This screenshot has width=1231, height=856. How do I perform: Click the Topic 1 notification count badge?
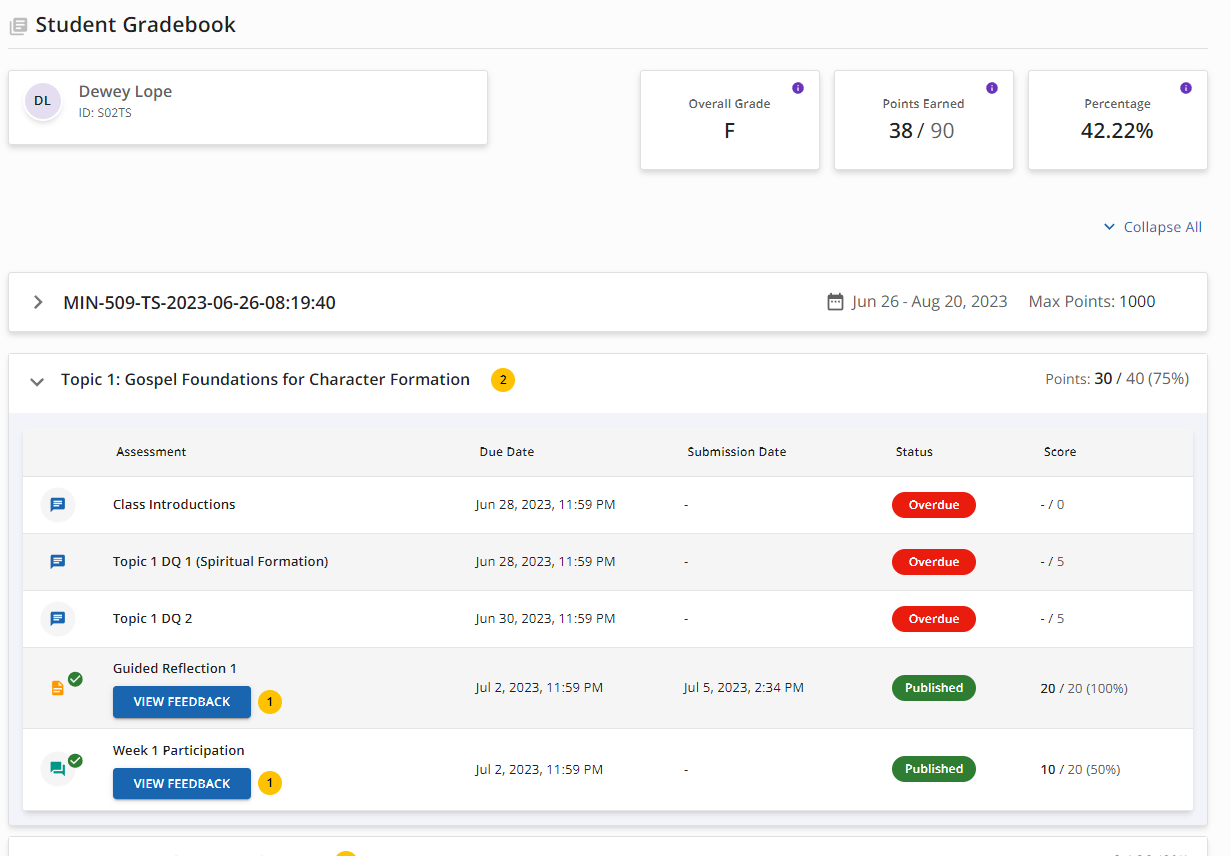[x=503, y=380]
